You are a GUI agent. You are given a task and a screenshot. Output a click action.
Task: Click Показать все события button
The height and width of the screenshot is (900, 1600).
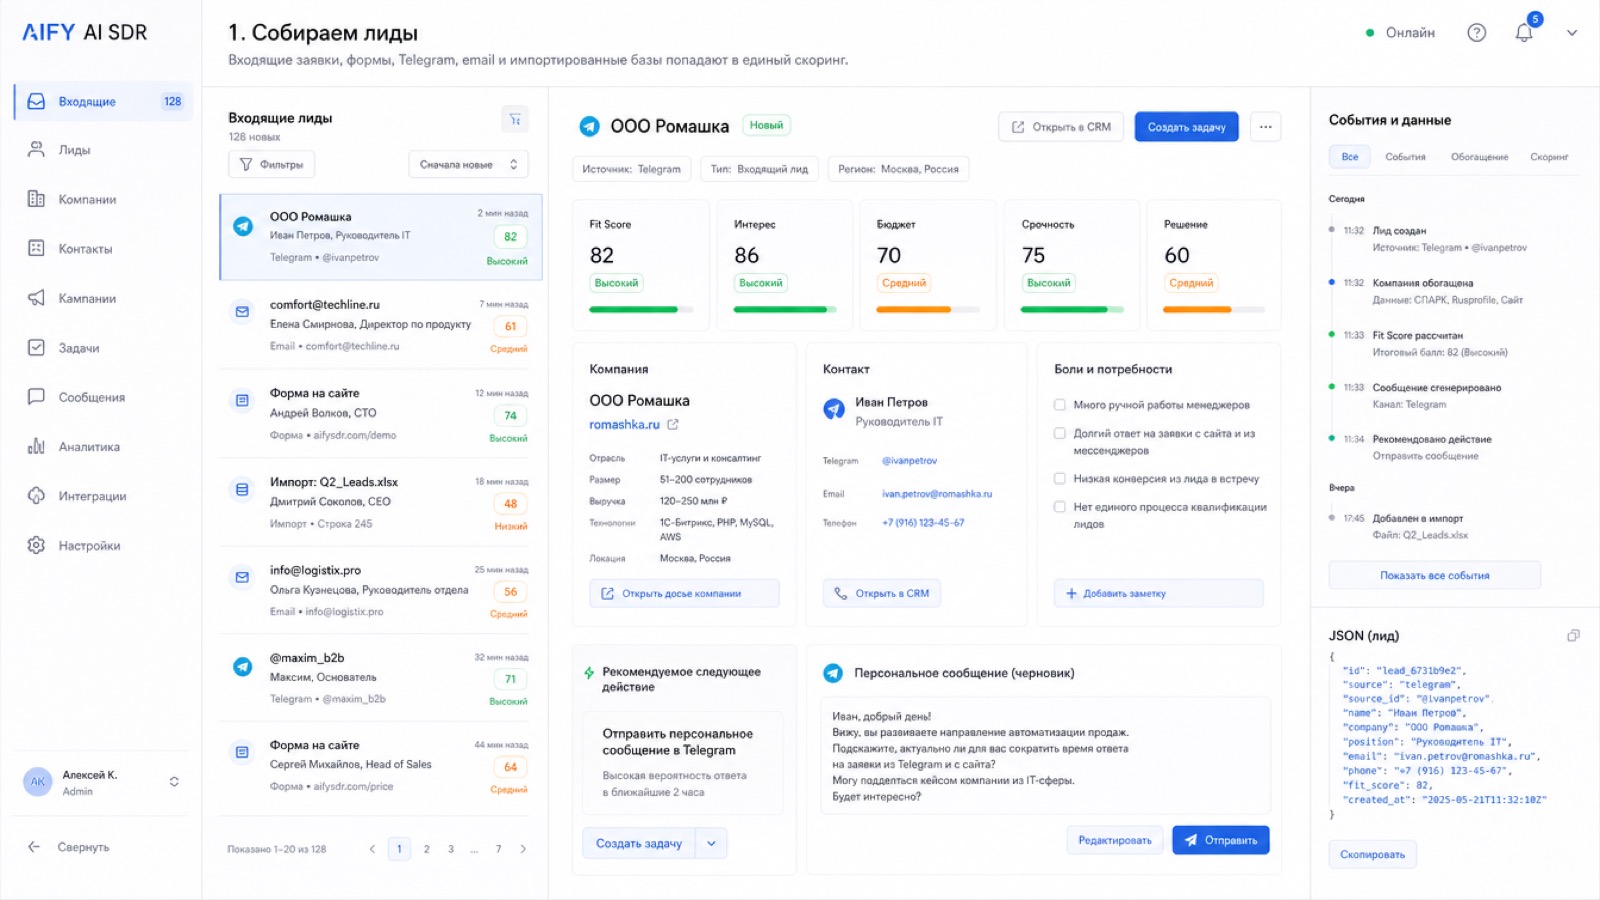pos(1434,576)
